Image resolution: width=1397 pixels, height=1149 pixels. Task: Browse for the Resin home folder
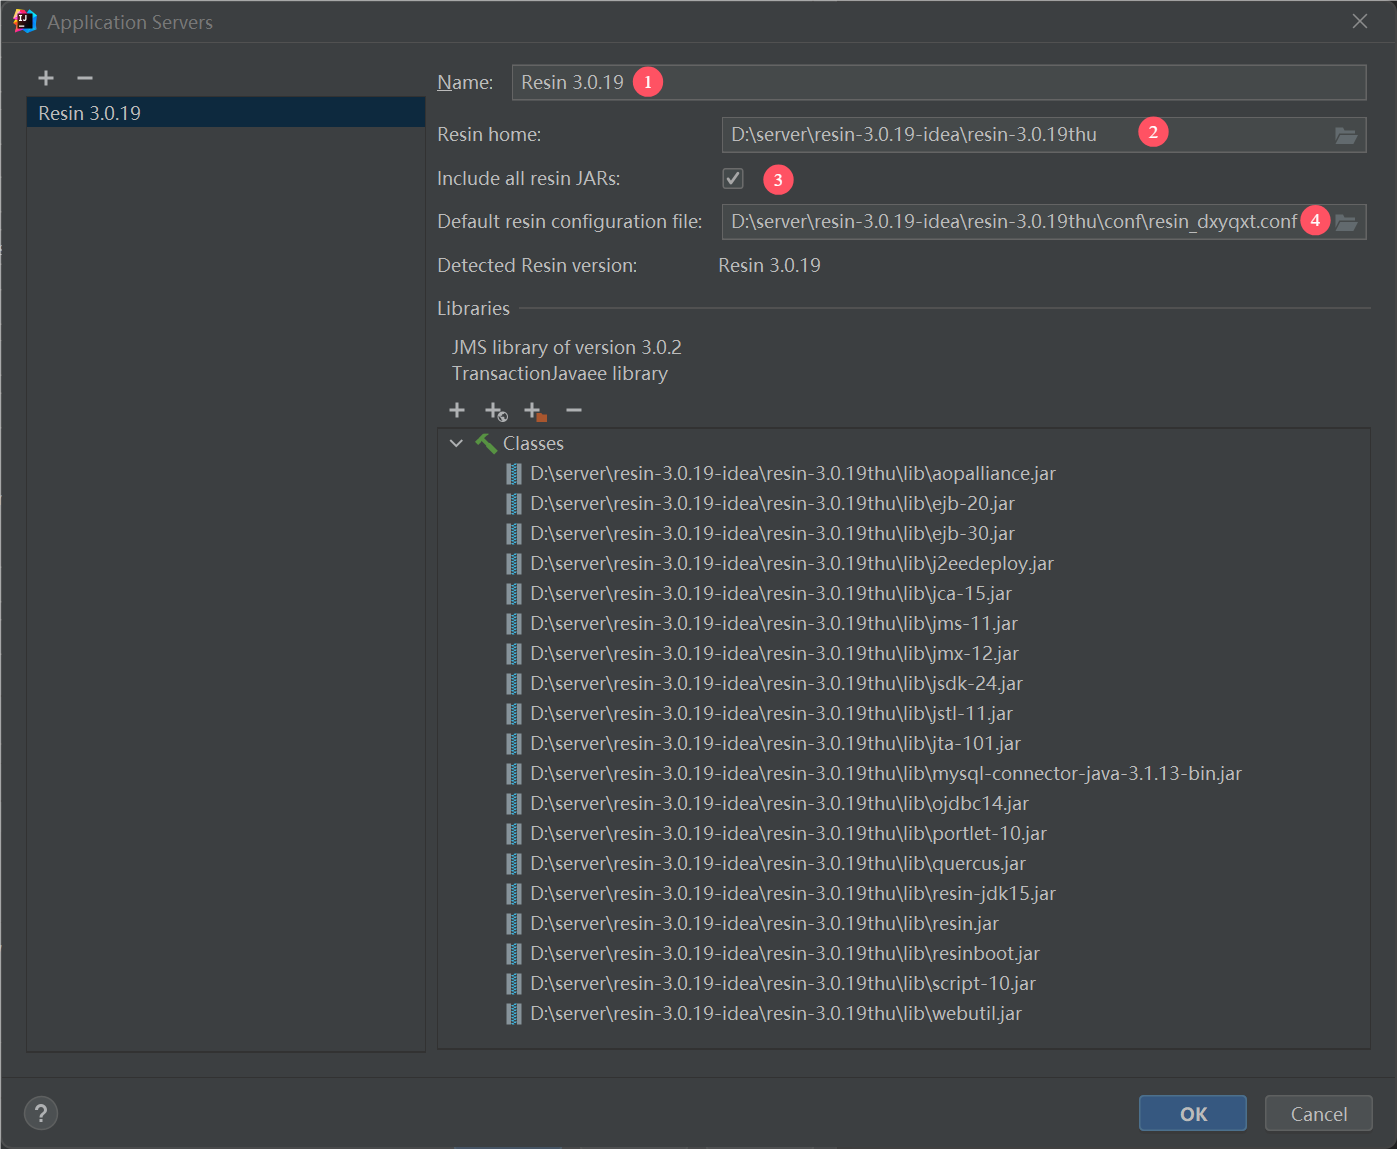(1346, 135)
